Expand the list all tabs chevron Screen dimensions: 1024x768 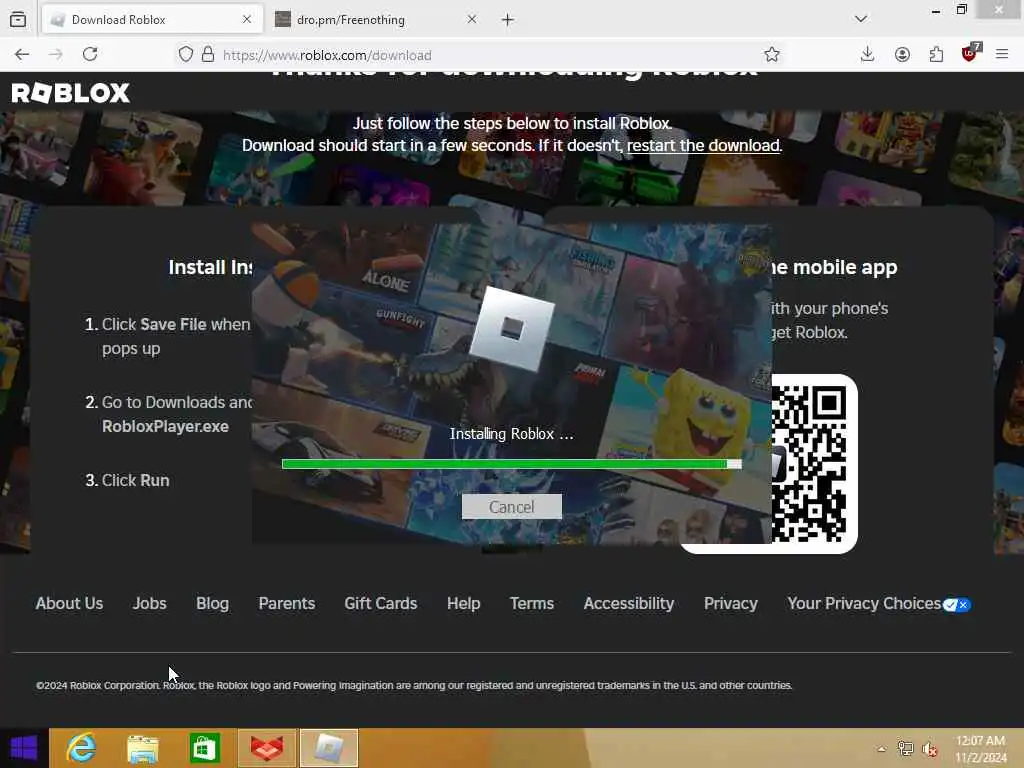tap(861, 19)
